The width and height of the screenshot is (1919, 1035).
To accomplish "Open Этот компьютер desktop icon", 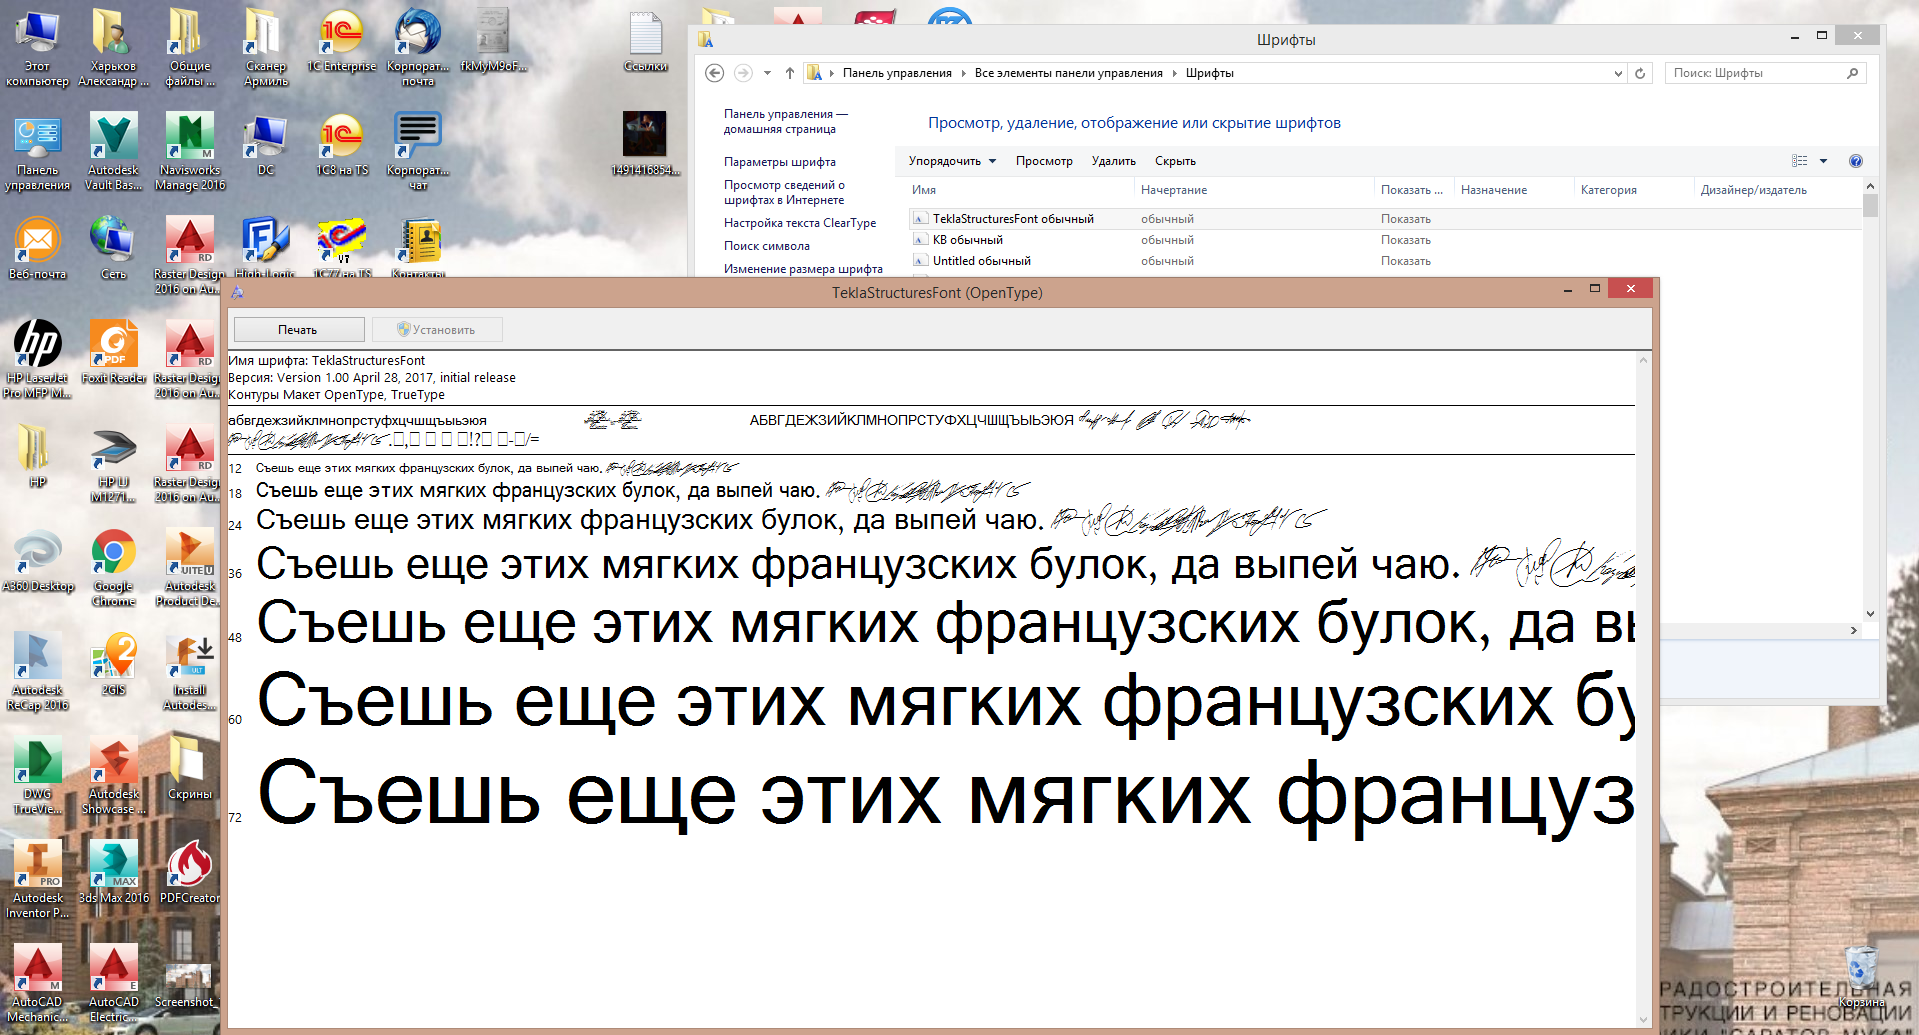I will (37, 47).
